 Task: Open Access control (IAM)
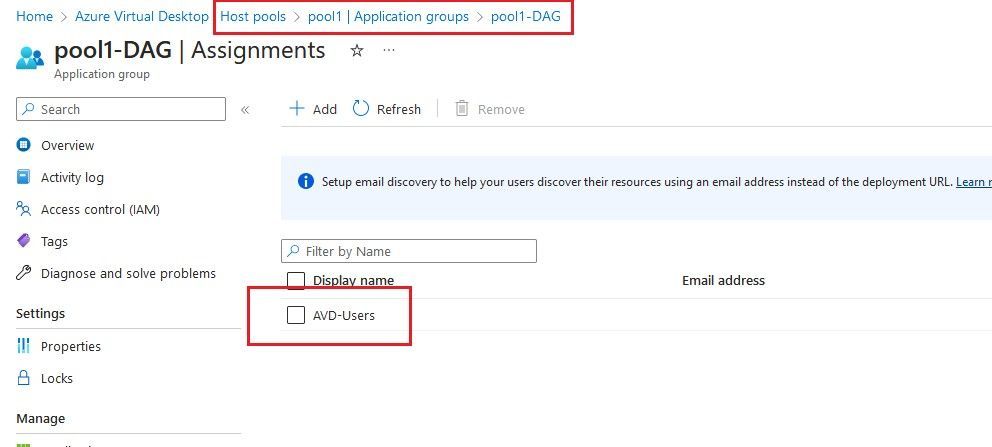pos(100,209)
